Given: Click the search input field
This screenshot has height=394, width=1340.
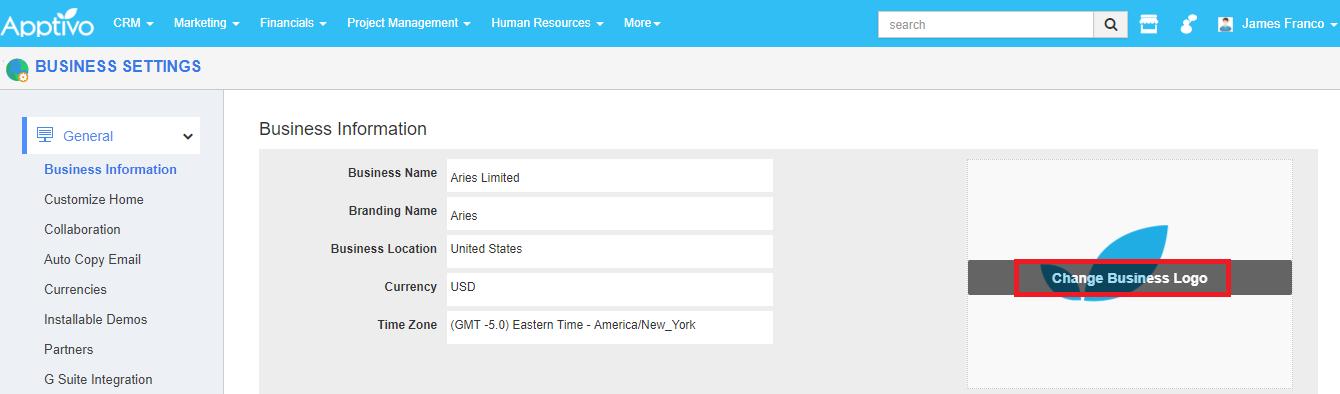Looking at the screenshot, I should [985, 24].
